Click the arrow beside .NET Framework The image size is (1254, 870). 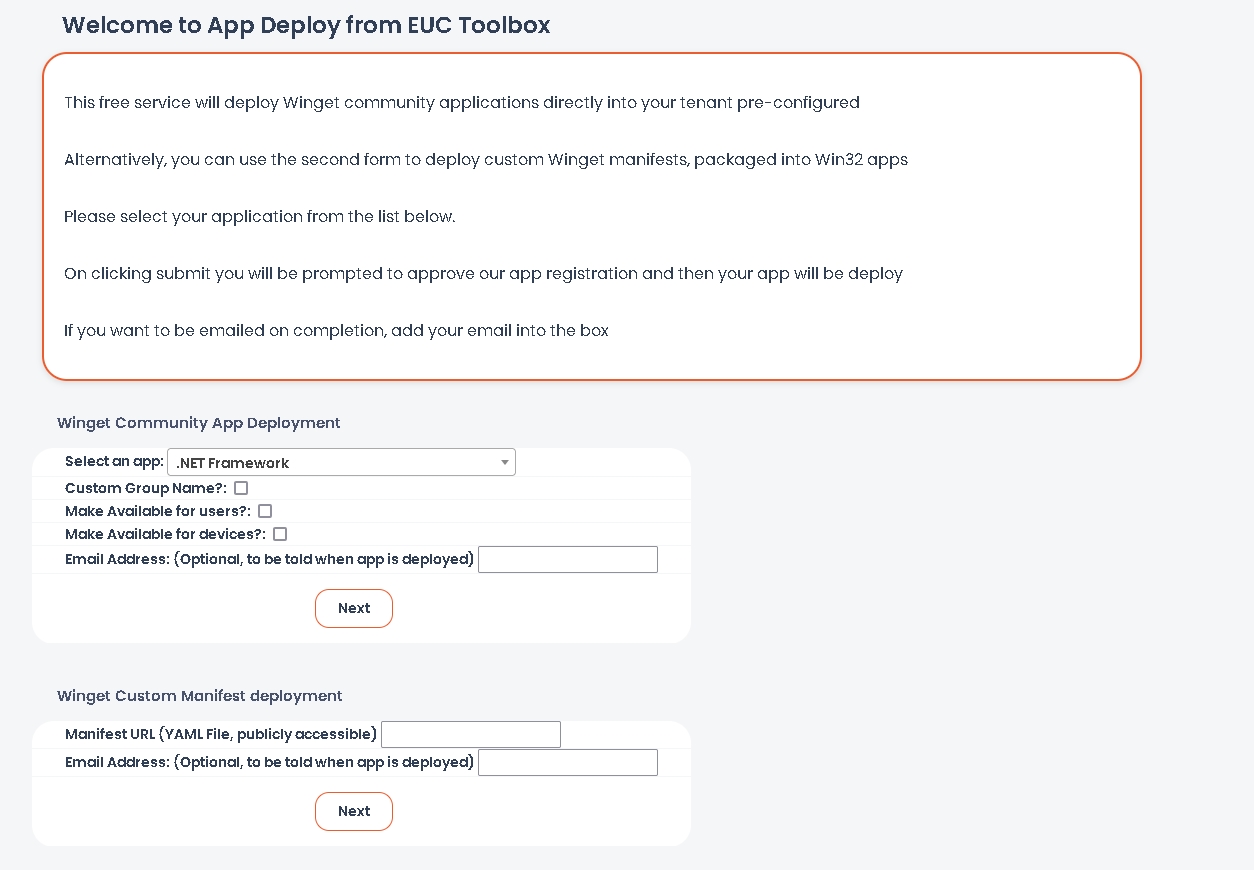(505, 462)
